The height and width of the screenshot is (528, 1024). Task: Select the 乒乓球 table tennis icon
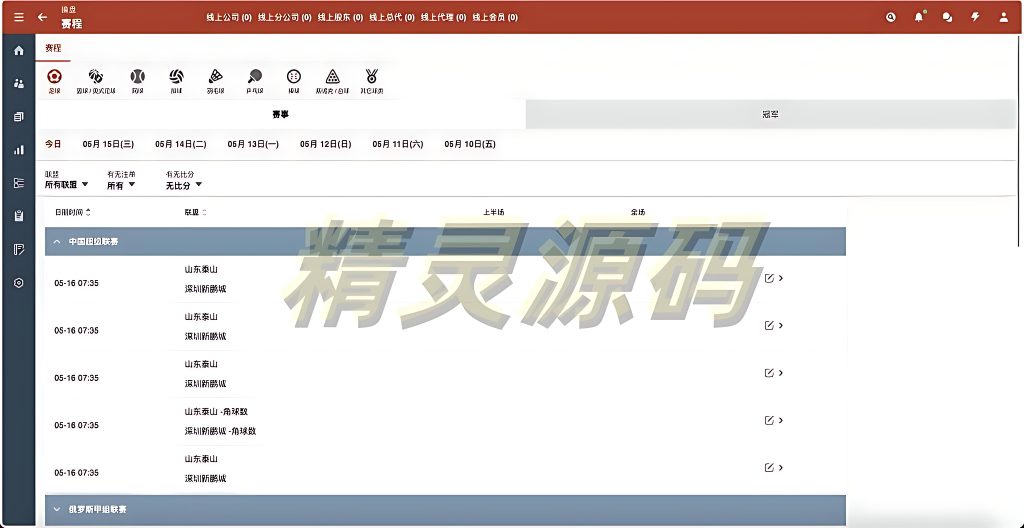click(x=255, y=81)
